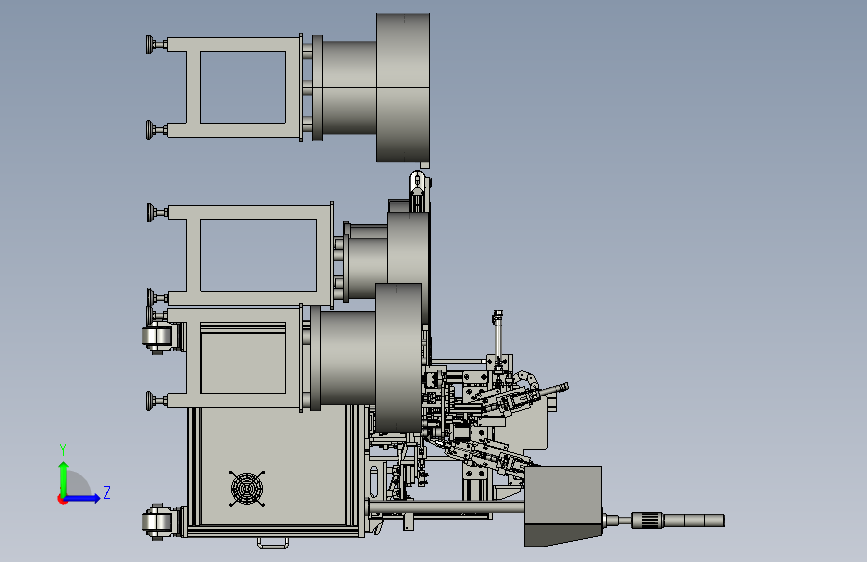Select the gray box housing at the lower right
The width and height of the screenshot is (867, 562).
pos(563,506)
